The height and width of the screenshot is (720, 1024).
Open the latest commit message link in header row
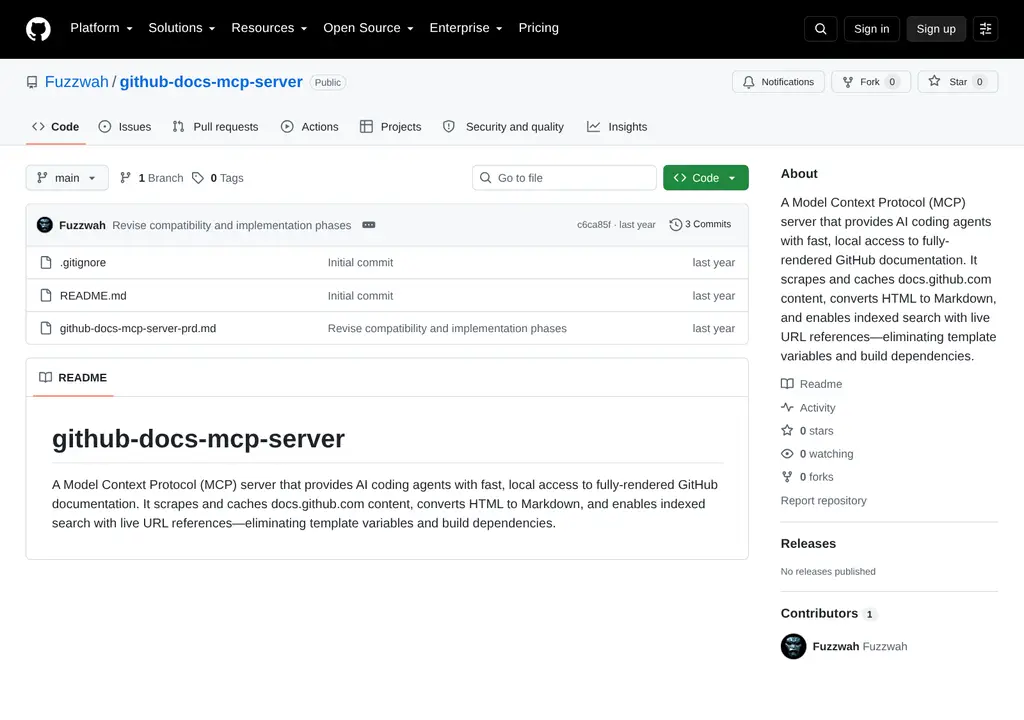(231, 225)
